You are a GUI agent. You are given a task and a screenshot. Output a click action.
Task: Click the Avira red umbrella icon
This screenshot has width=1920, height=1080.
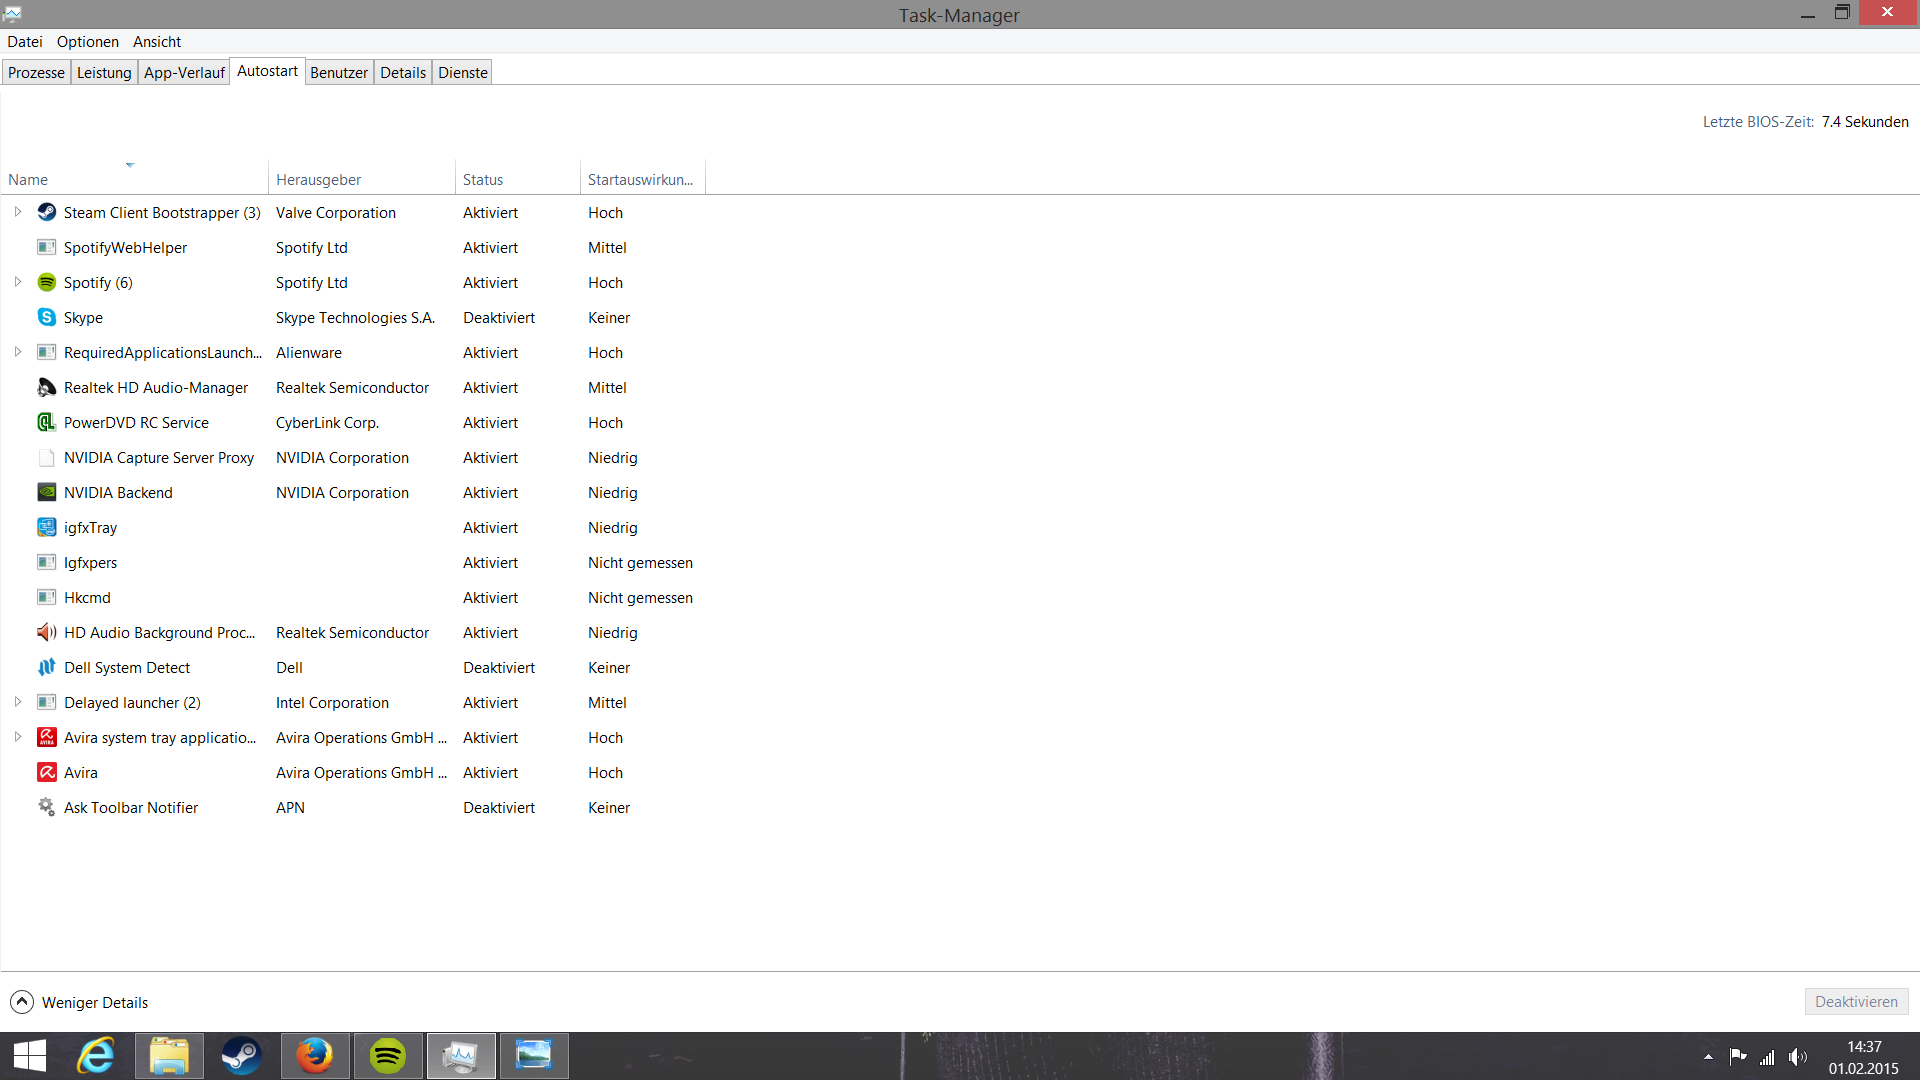pos(46,772)
